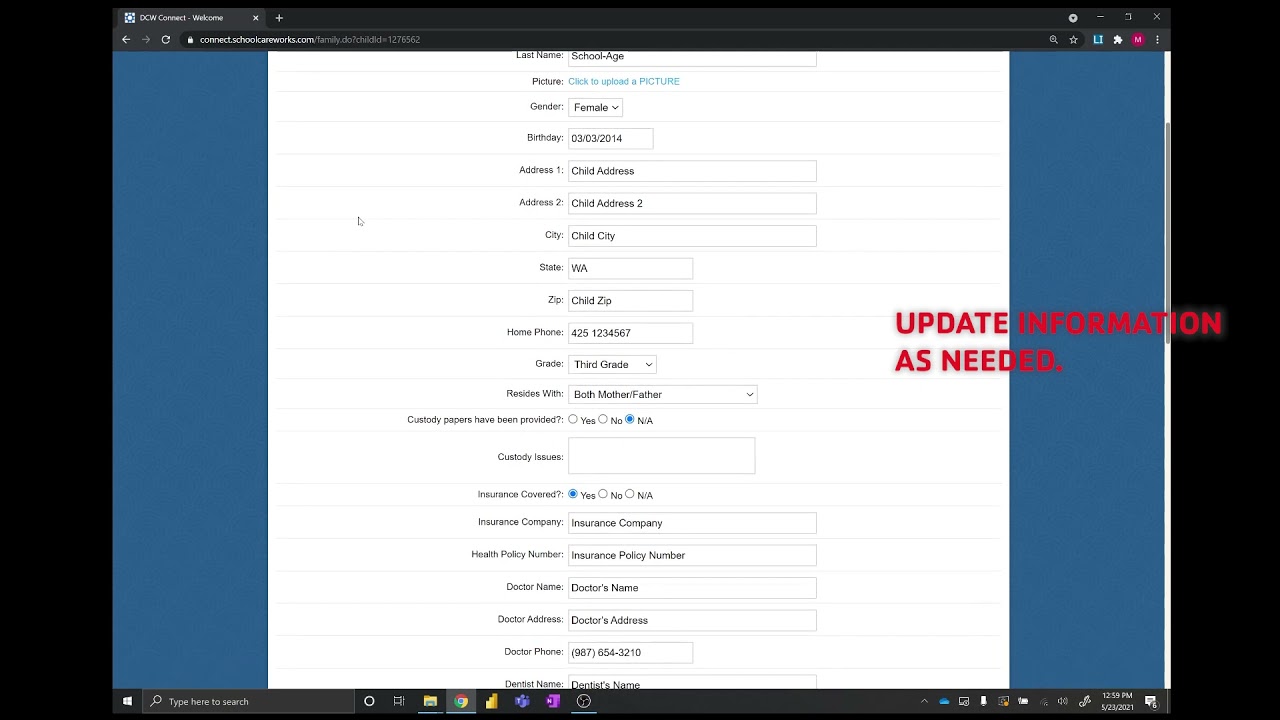Select No for Insurance Covered
This screenshot has width=1280, height=720.
click(x=603, y=494)
